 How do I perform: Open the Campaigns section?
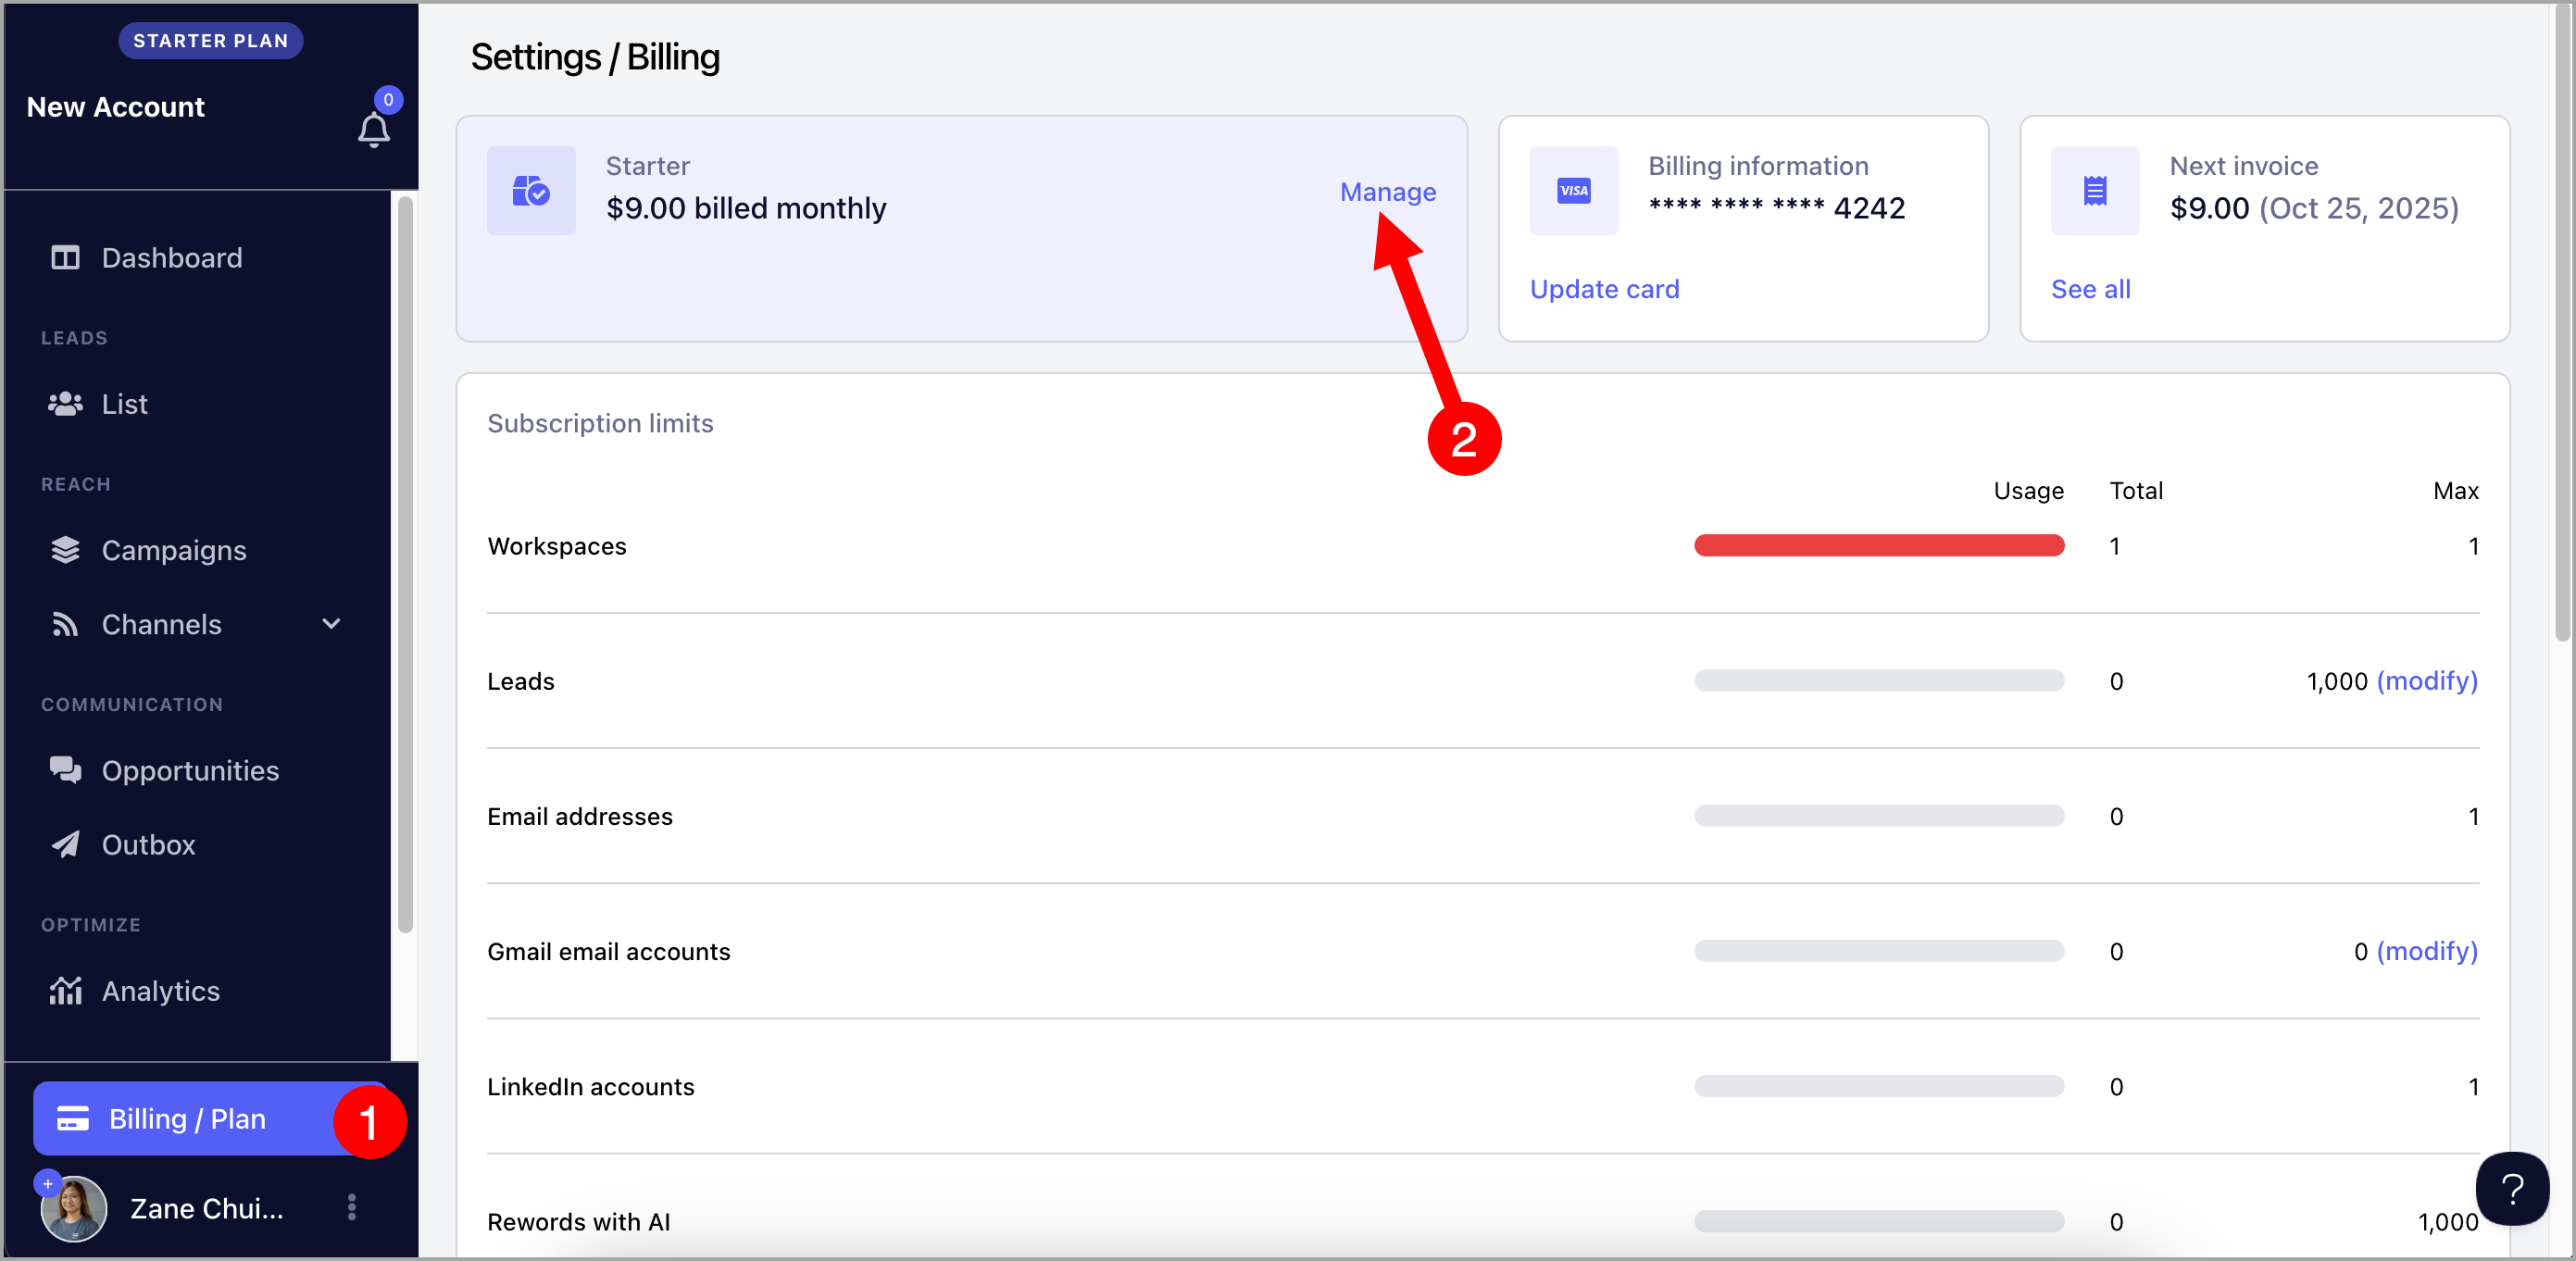173,550
